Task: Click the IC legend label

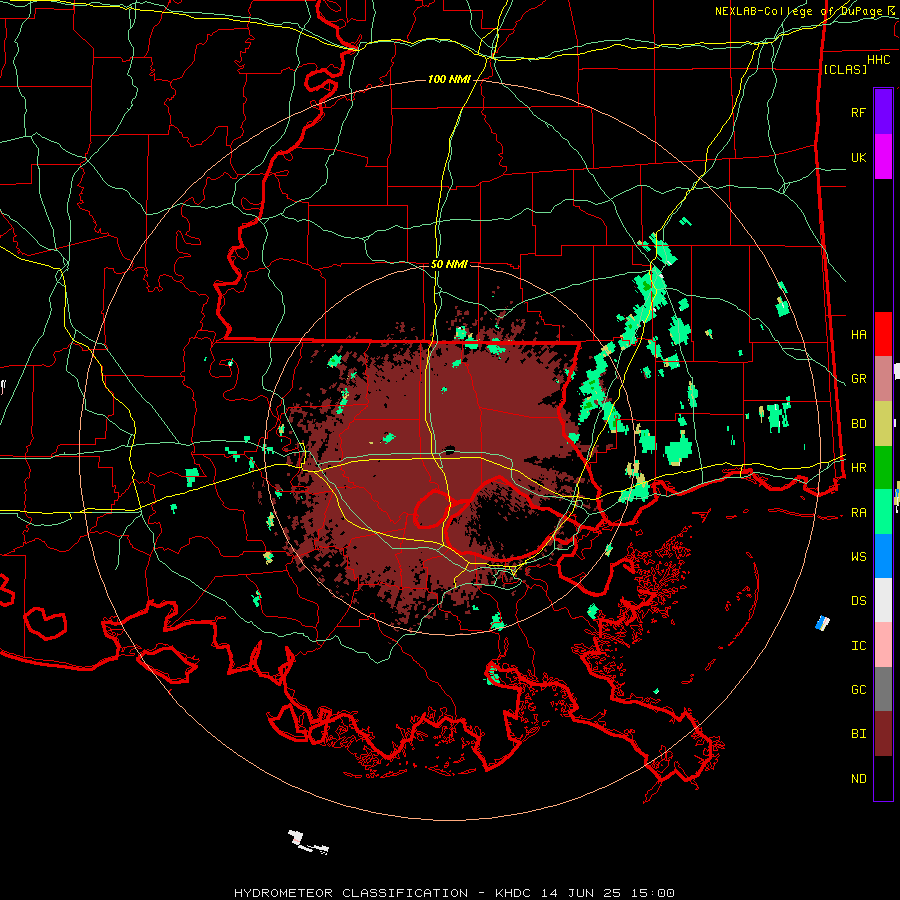Action: [x=858, y=645]
